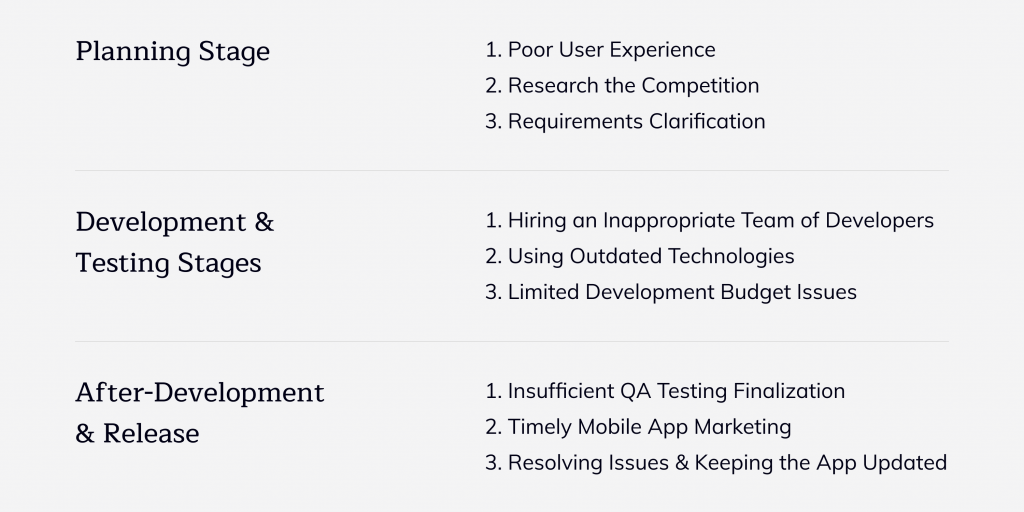
Task: Open Hiring an Inappropriate Team of Developers
Action: click(x=709, y=221)
